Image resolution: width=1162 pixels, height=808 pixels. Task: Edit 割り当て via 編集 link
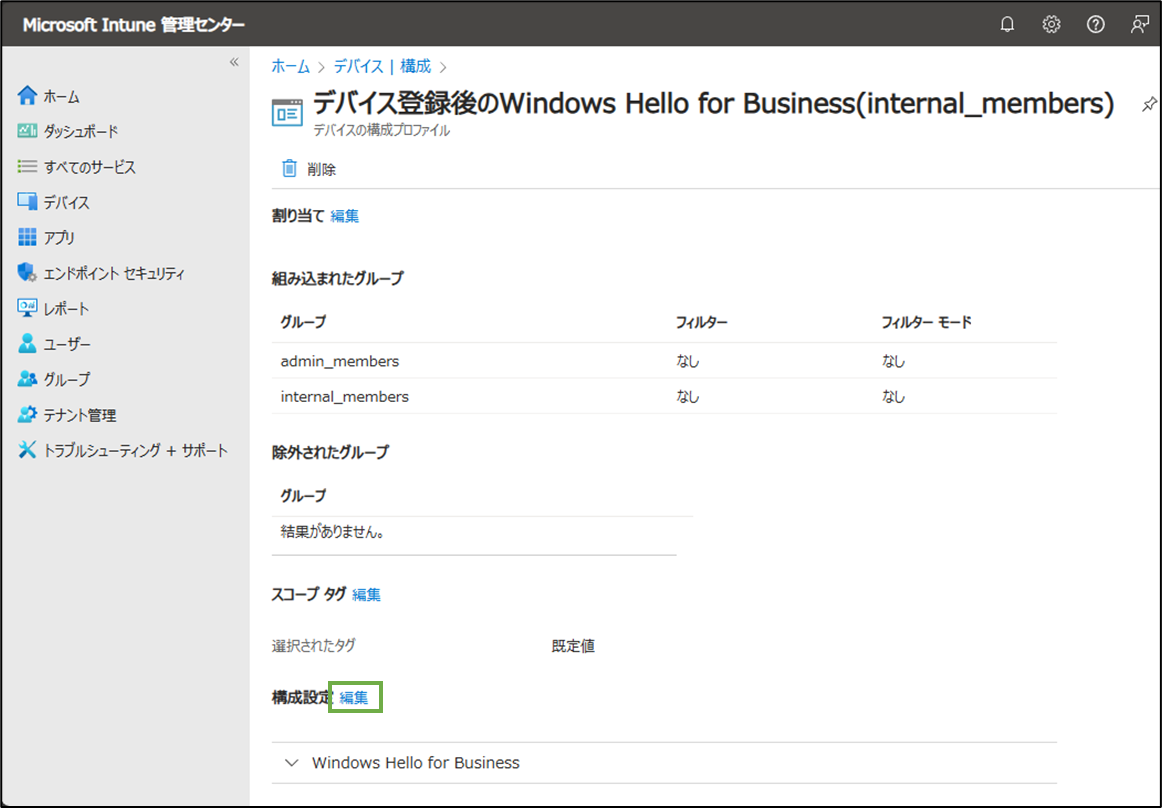coord(345,216)
